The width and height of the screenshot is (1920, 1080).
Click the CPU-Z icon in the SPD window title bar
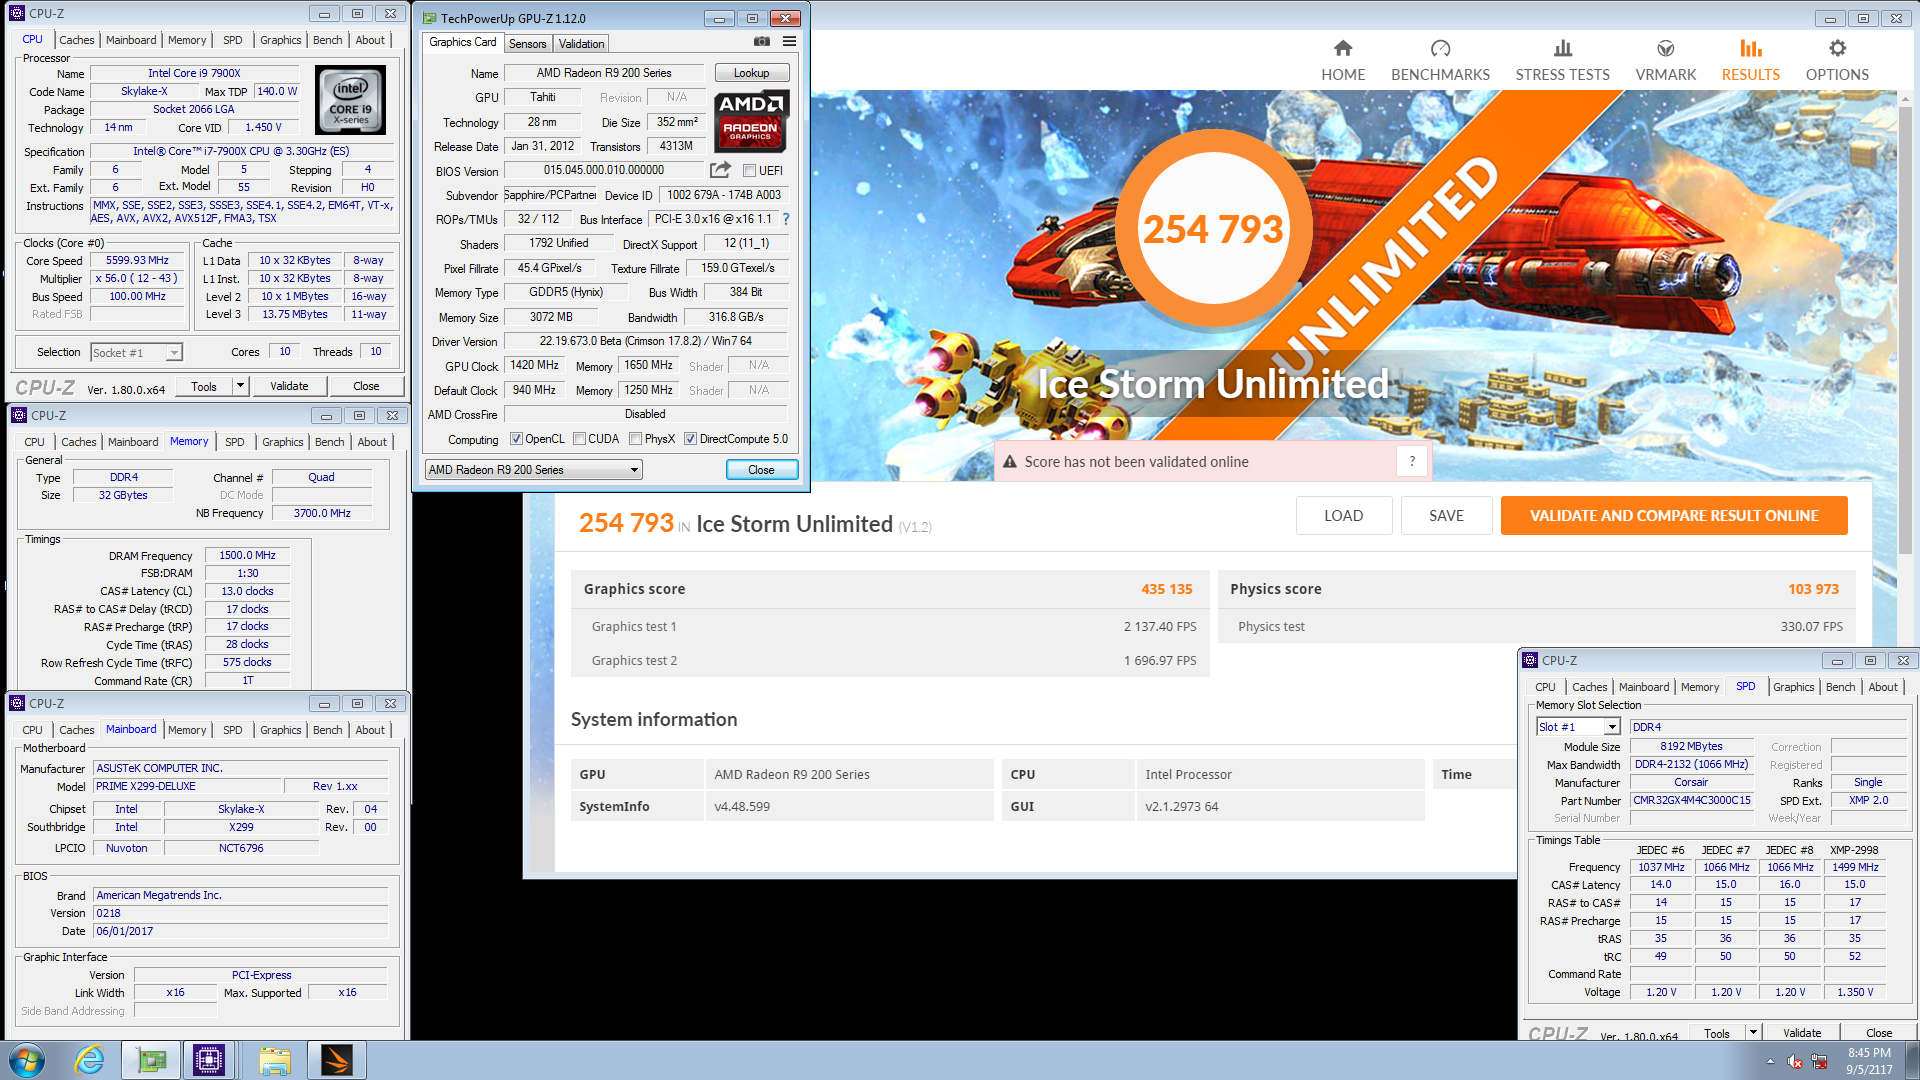point(1530,660)
